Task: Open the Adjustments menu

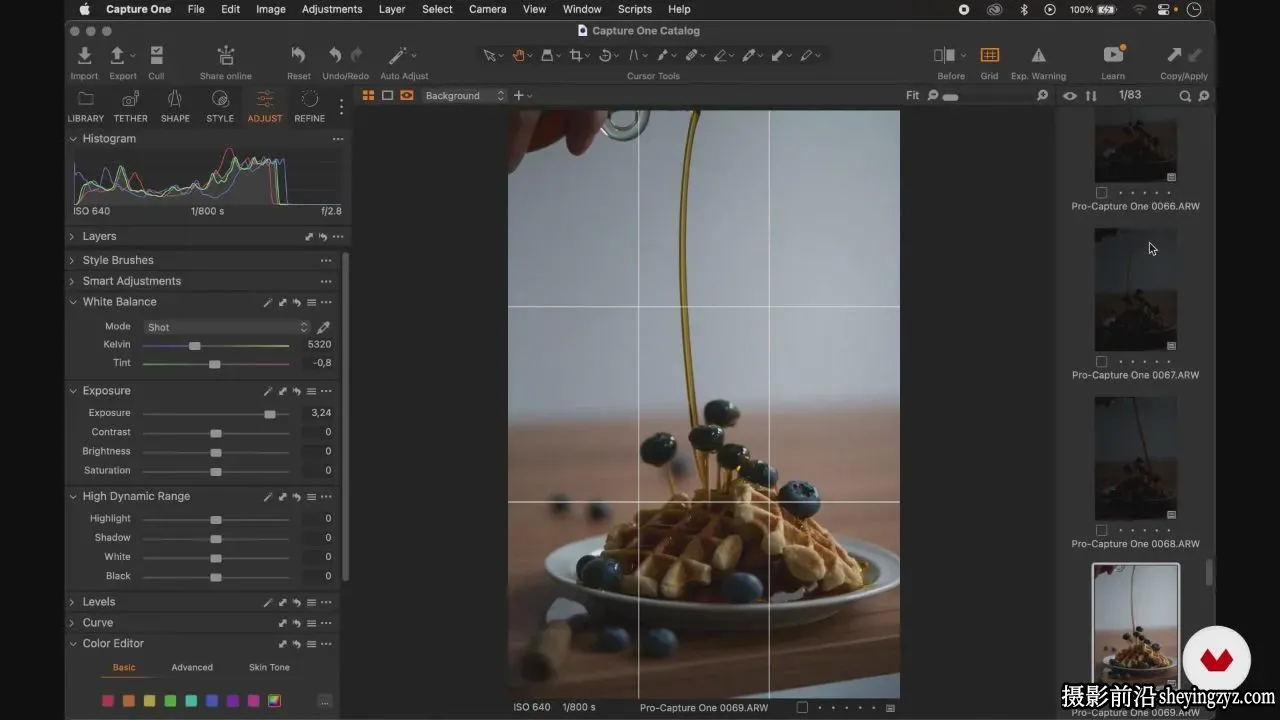Action: point(332,9)
